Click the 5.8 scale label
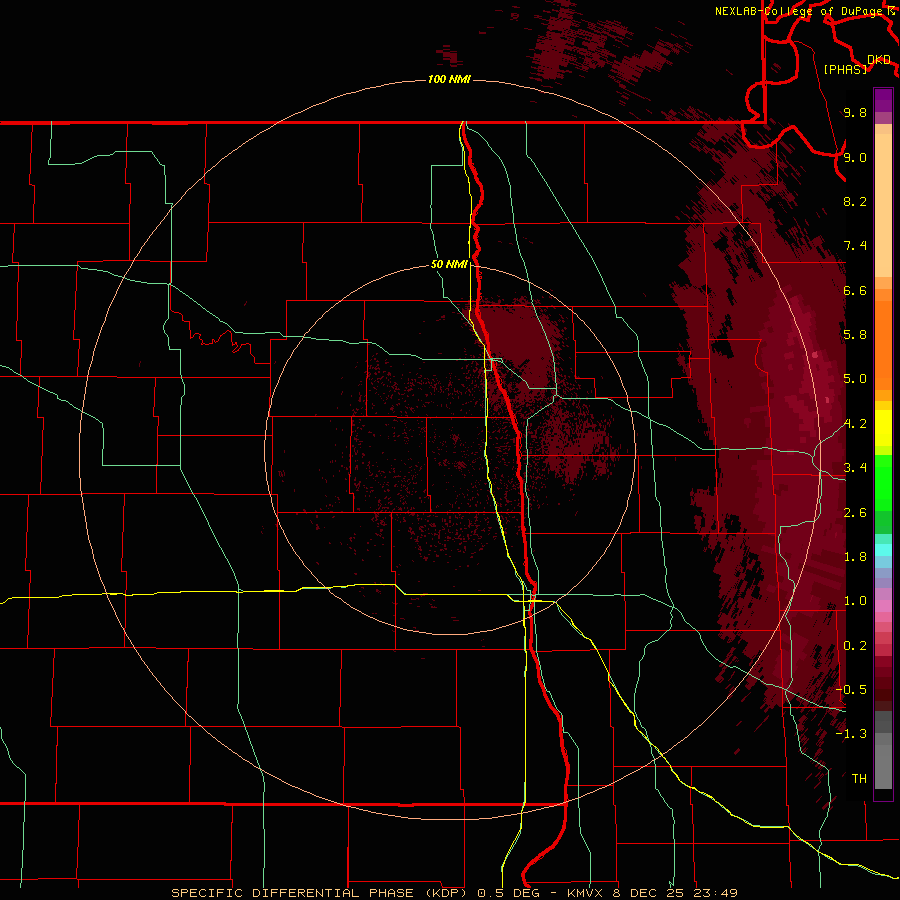This screenshot has height=900, width=900. pyautogui.click(x=855, y=335)
